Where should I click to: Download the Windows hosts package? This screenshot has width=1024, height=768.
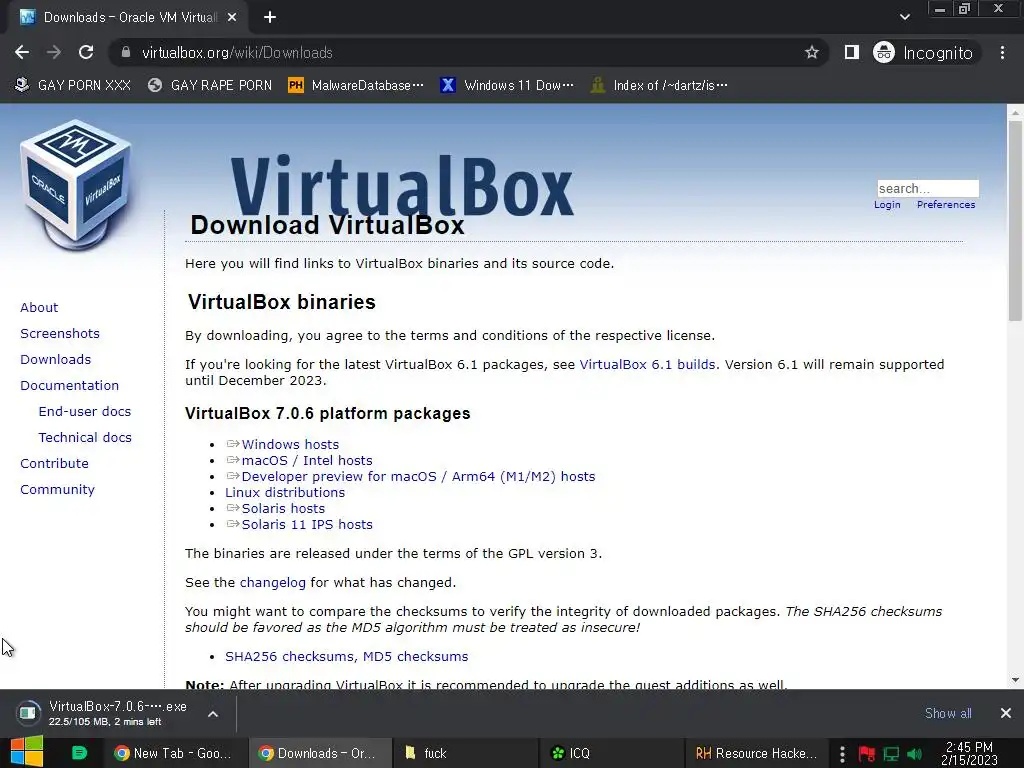click(290, 444)
